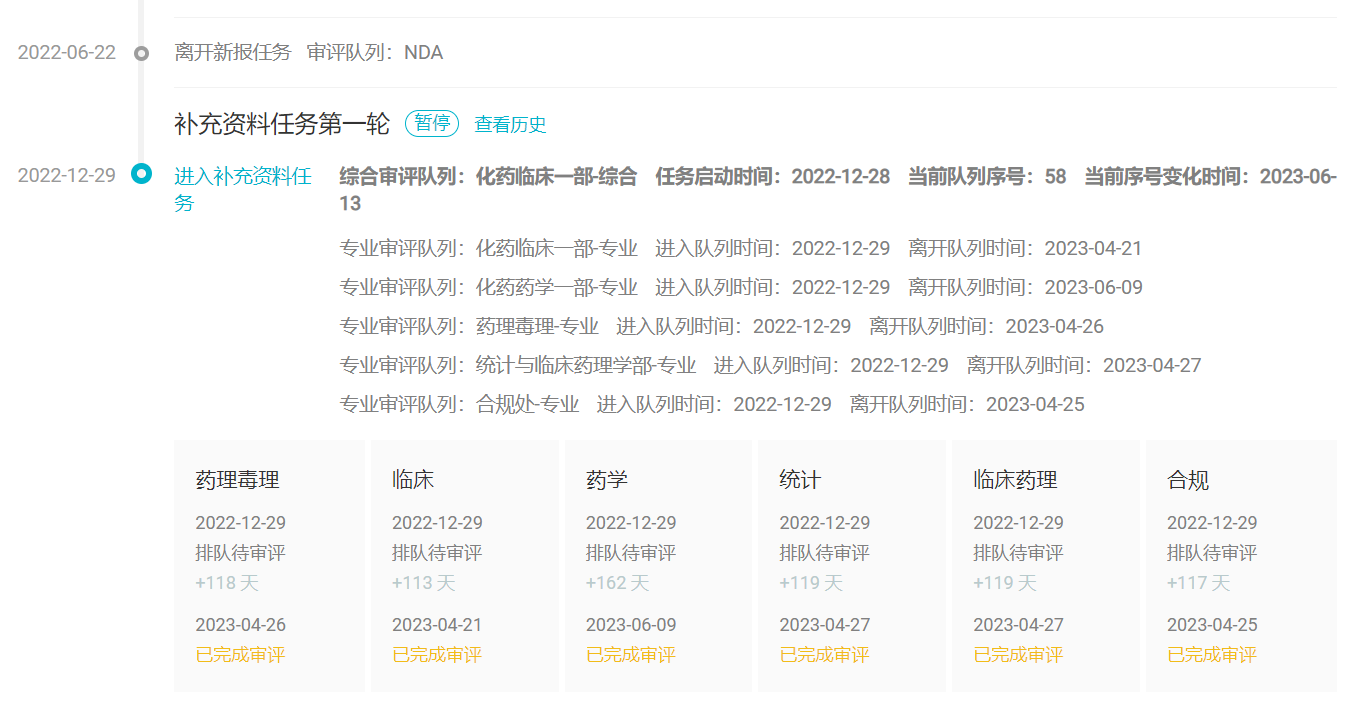Click the 暂停 status badge
1364x715 pixels.
432,124
